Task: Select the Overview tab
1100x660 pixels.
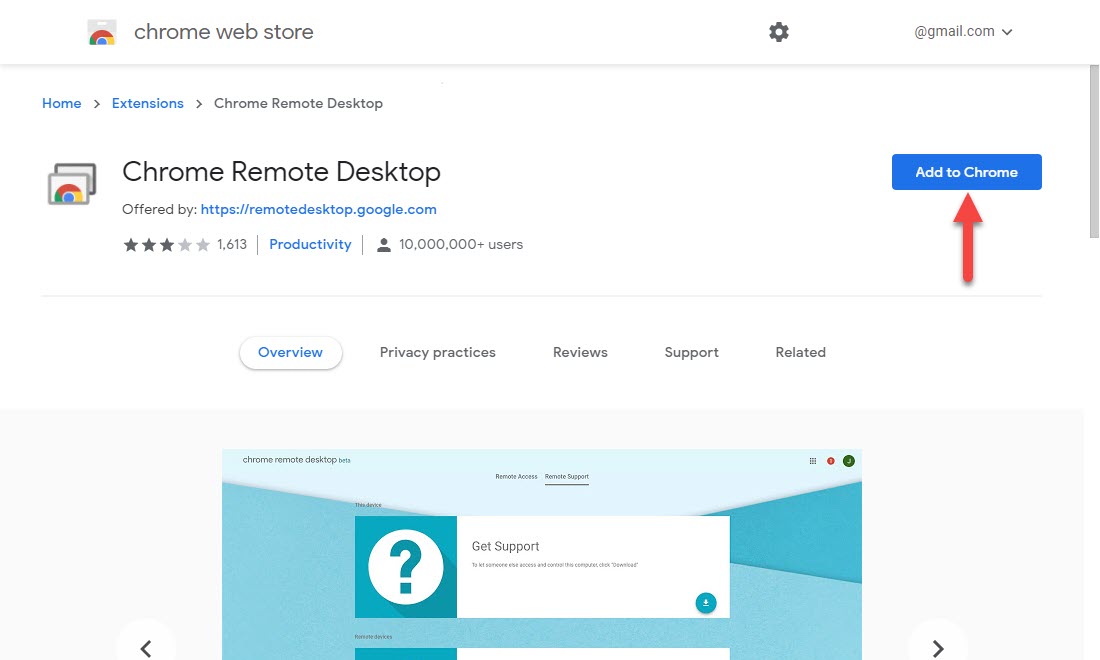Action: pyautogui.click(x=290, y=352)
